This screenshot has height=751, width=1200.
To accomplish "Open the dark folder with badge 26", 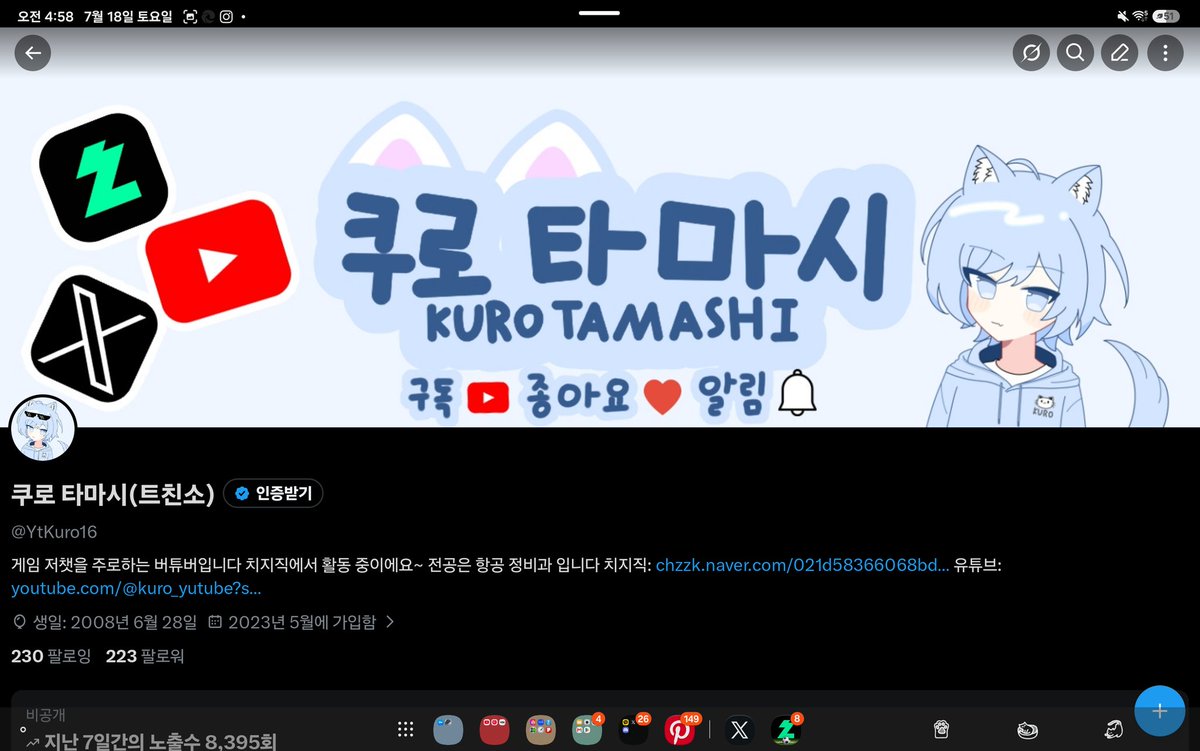I will [633, 730].
